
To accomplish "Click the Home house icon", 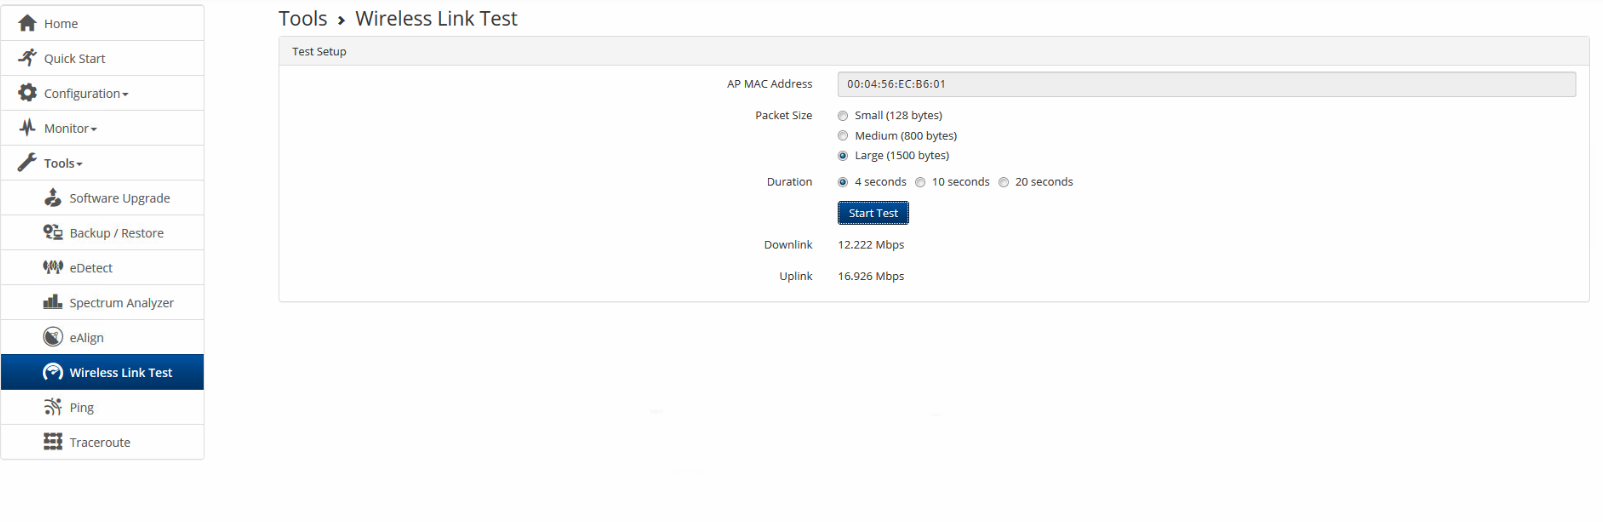I will coord(27,23).
